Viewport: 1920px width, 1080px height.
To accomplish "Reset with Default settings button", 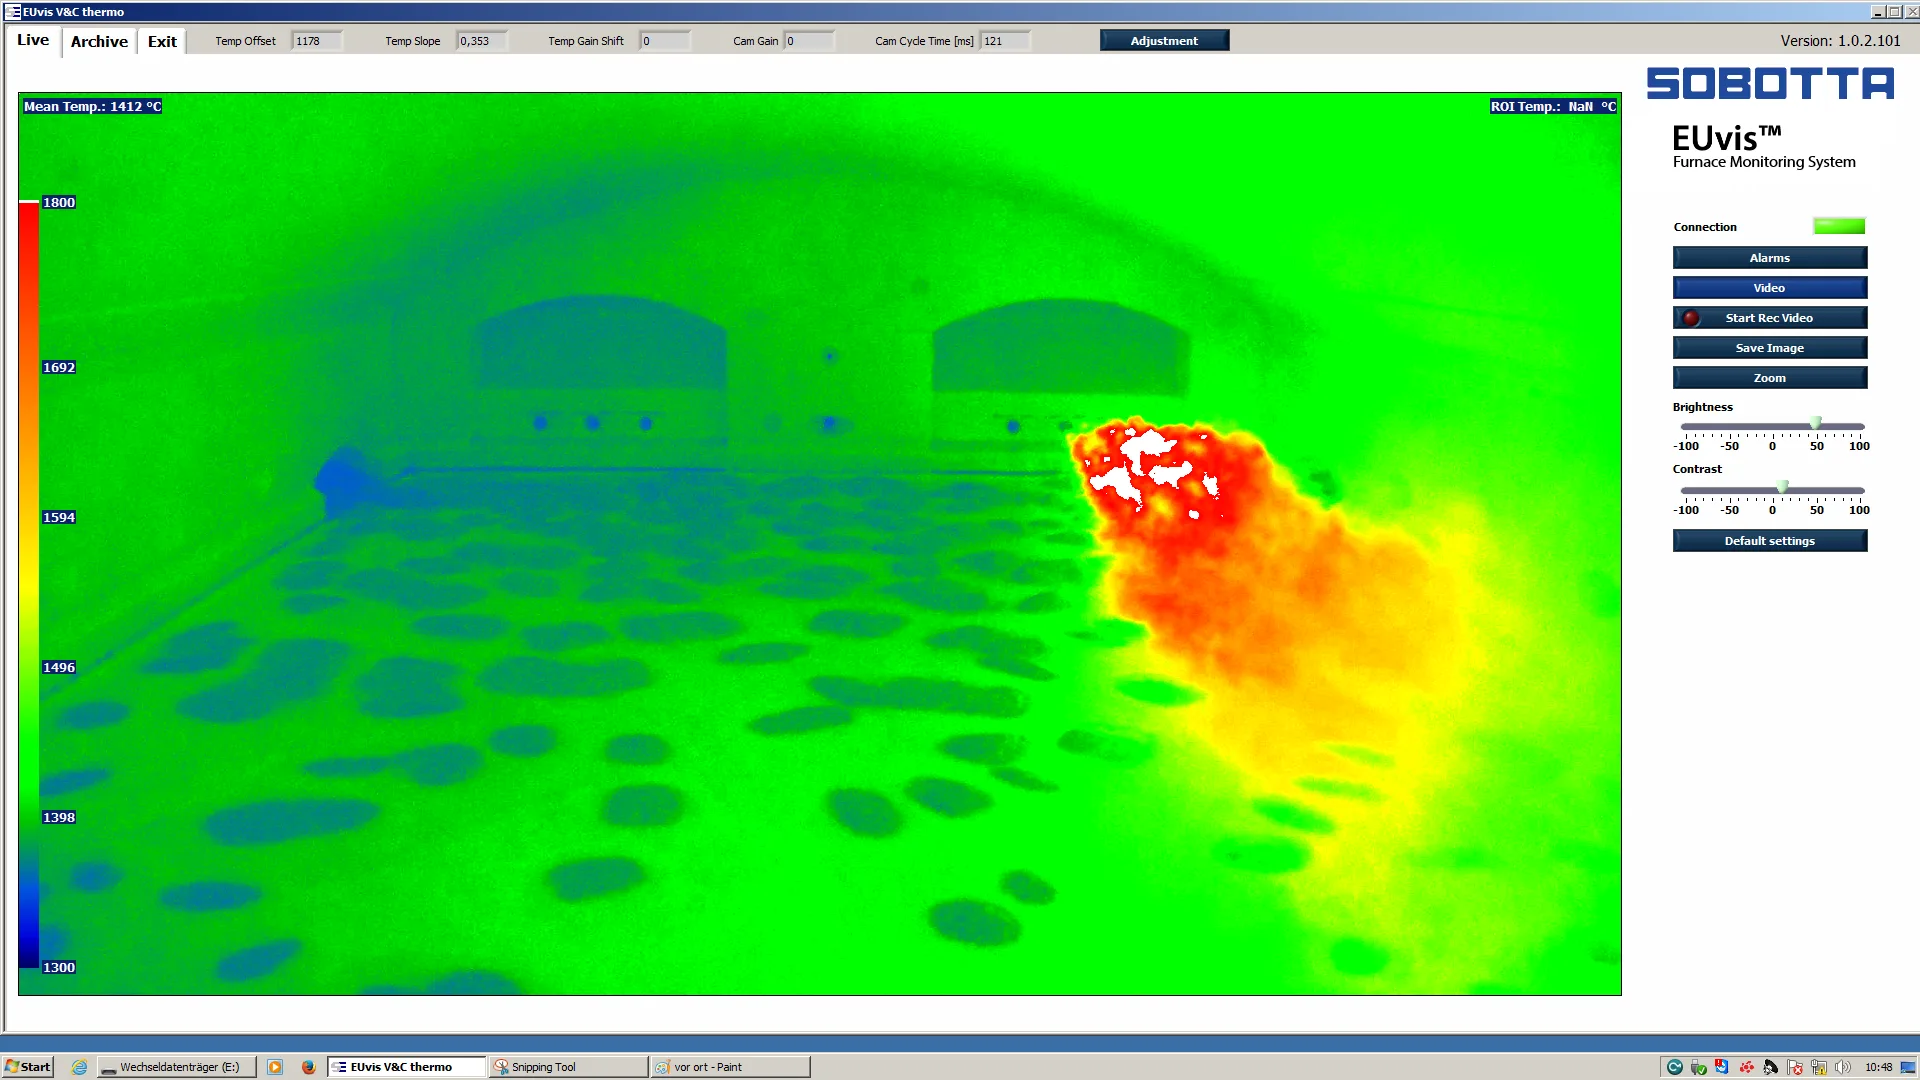I will click(1769, 541).
